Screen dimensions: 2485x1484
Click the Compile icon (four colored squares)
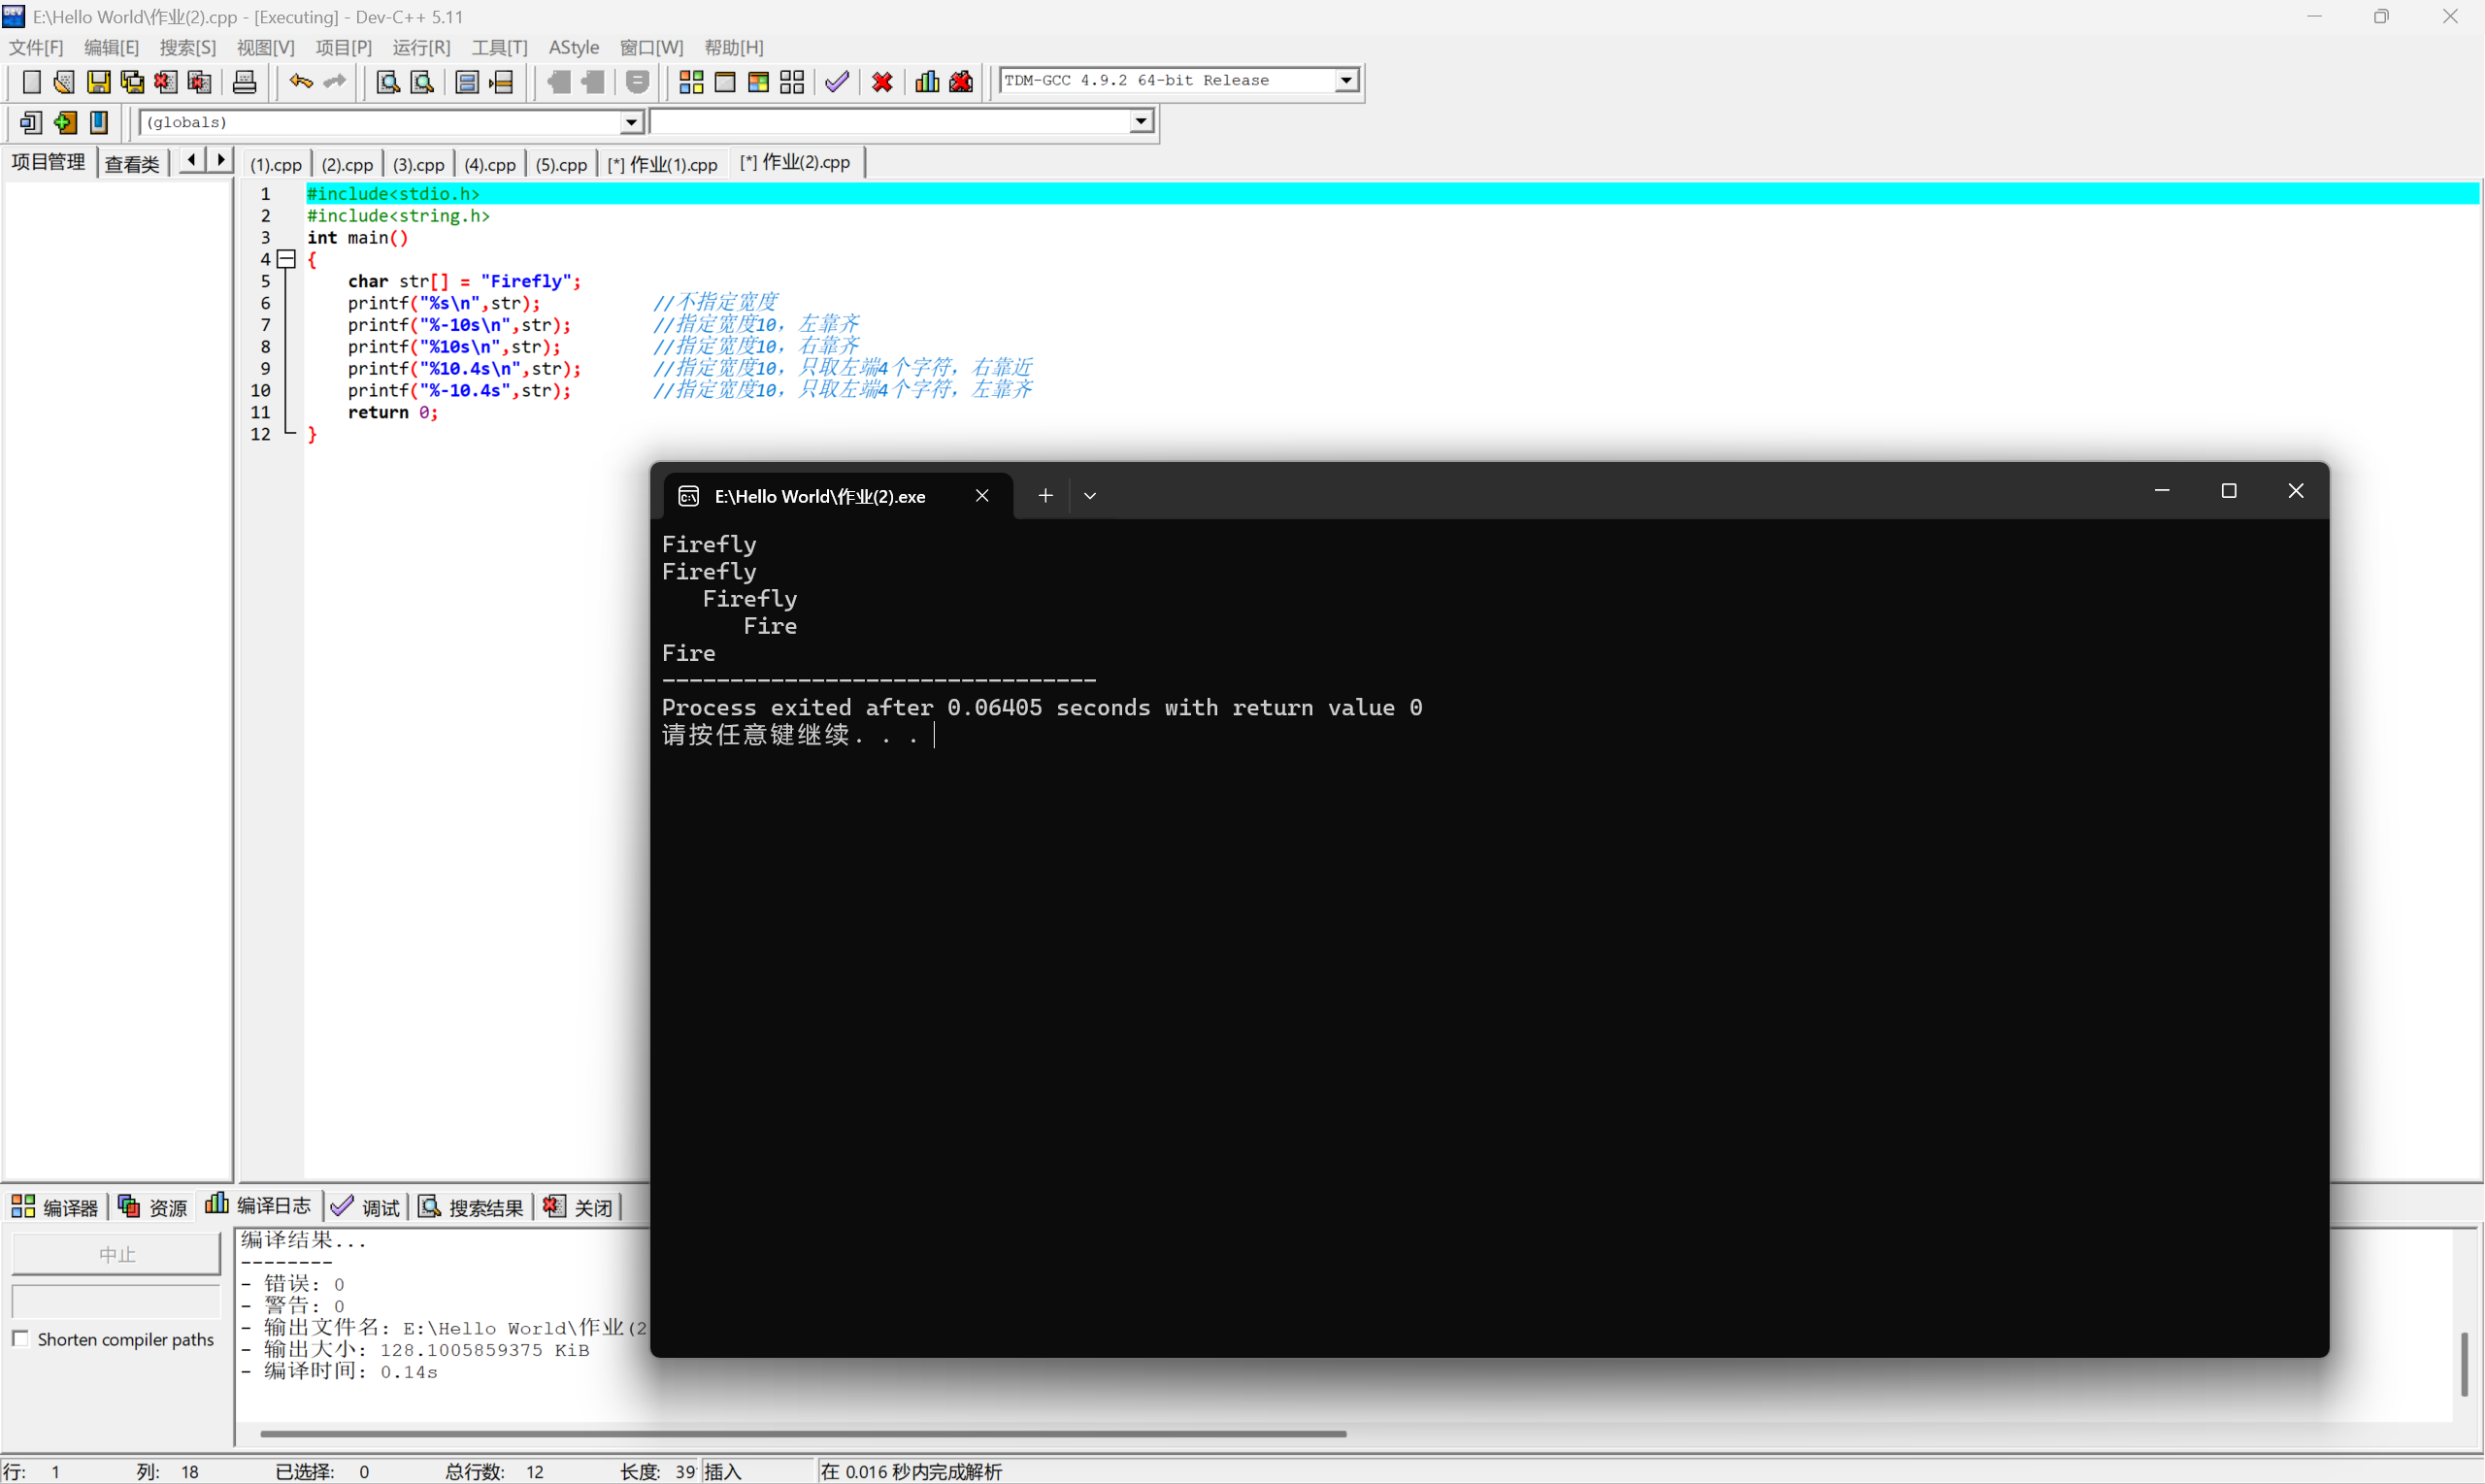coord(691,82)
